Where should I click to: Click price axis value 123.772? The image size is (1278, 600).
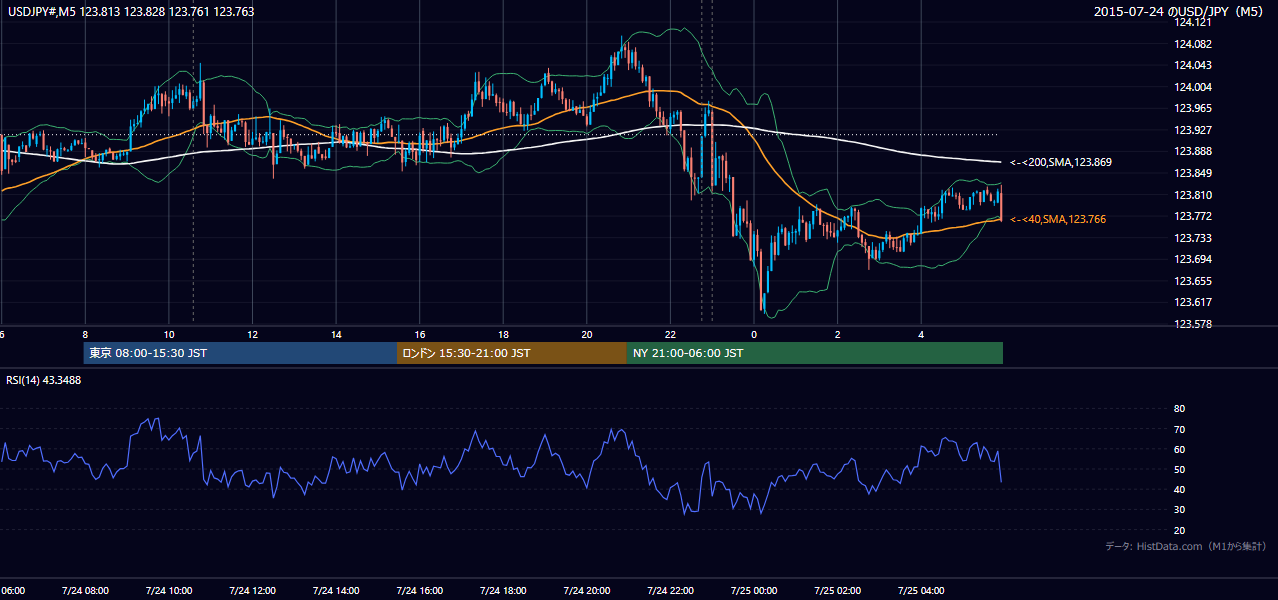pos(1192,216)
